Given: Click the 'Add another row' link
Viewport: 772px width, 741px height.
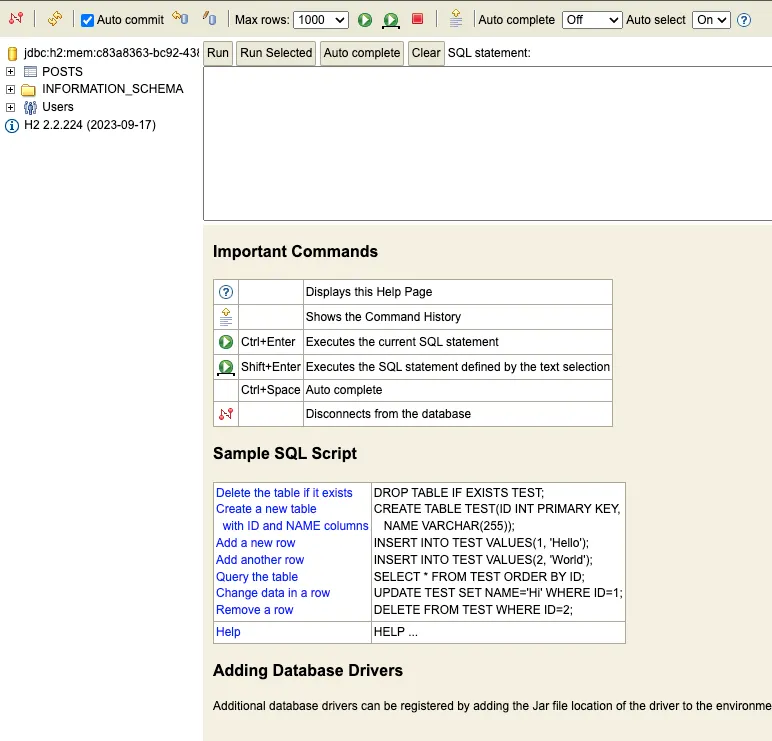Looking at the screenshot, I should pos(260,559).
